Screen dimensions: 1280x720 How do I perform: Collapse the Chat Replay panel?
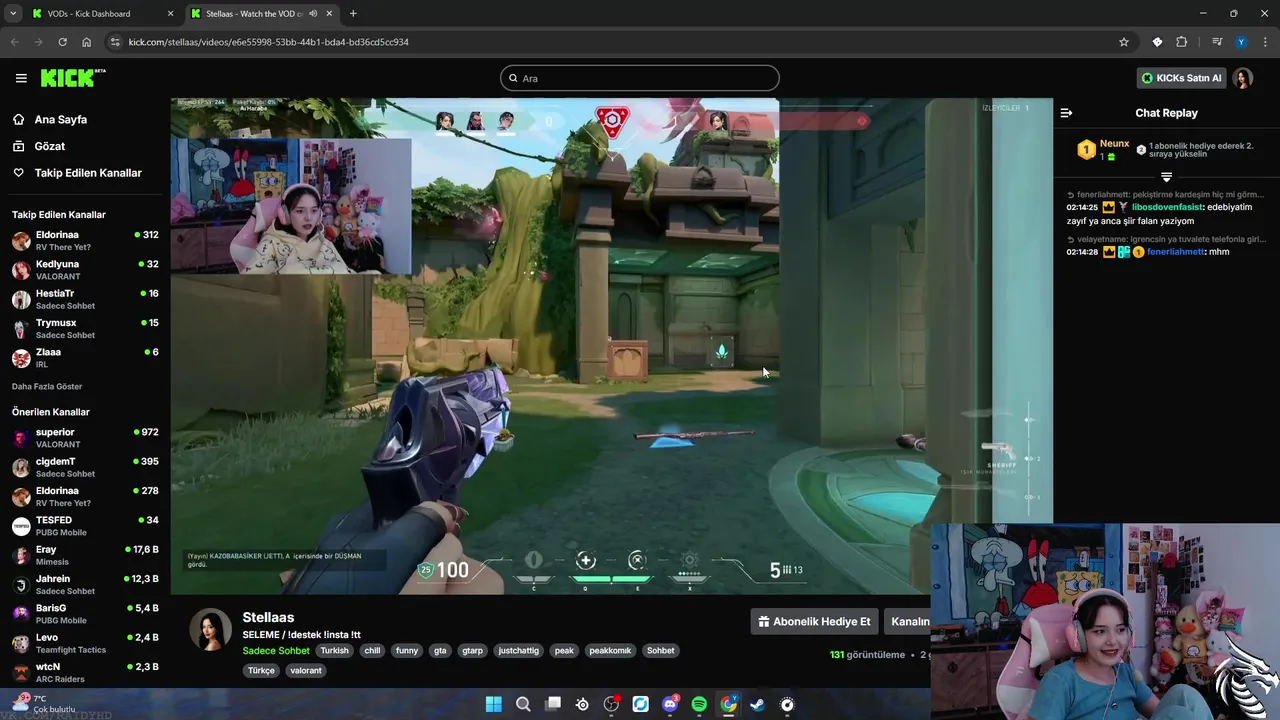tap(1066, 113)
